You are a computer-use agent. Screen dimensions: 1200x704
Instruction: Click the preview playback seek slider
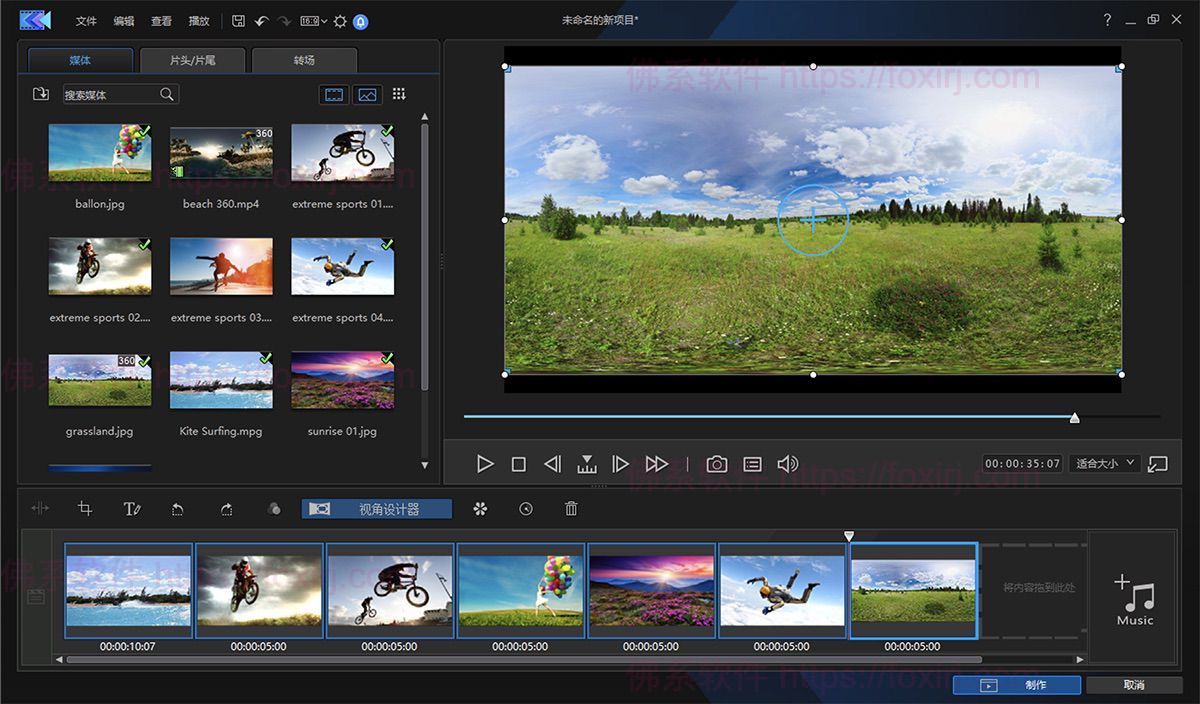[x=1074, y=418]
